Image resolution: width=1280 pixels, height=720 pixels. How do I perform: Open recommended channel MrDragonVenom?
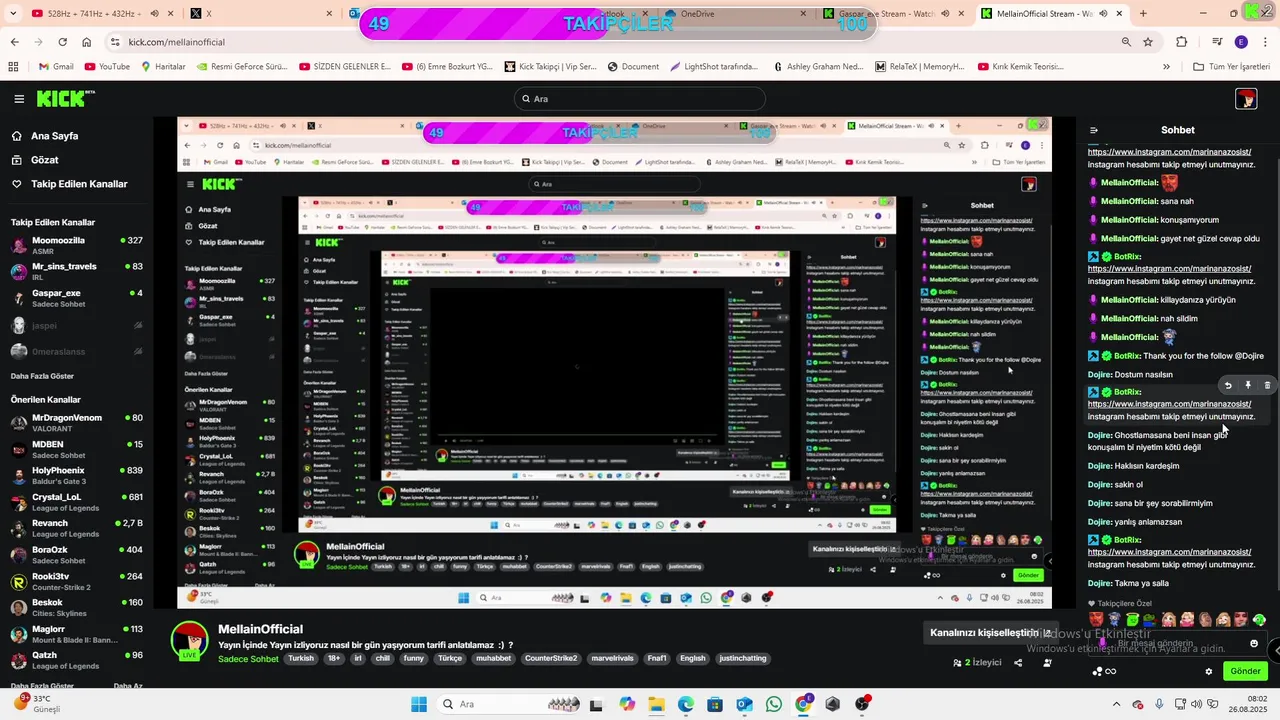tap(77, 423)
